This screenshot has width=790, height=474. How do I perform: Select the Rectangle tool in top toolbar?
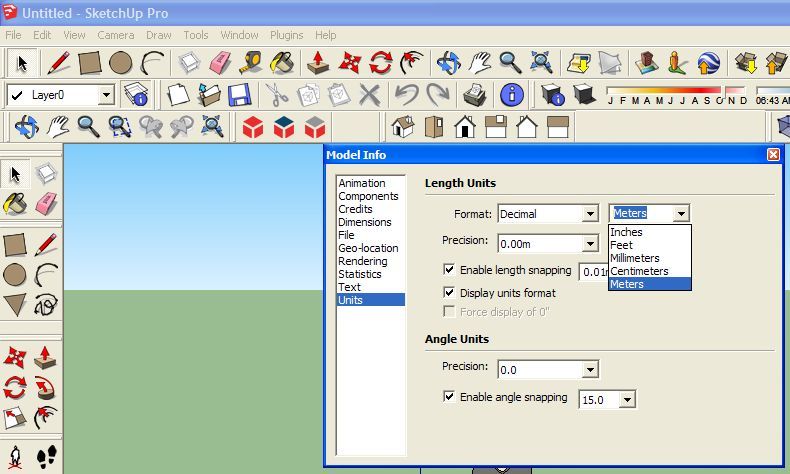[90, 63]
